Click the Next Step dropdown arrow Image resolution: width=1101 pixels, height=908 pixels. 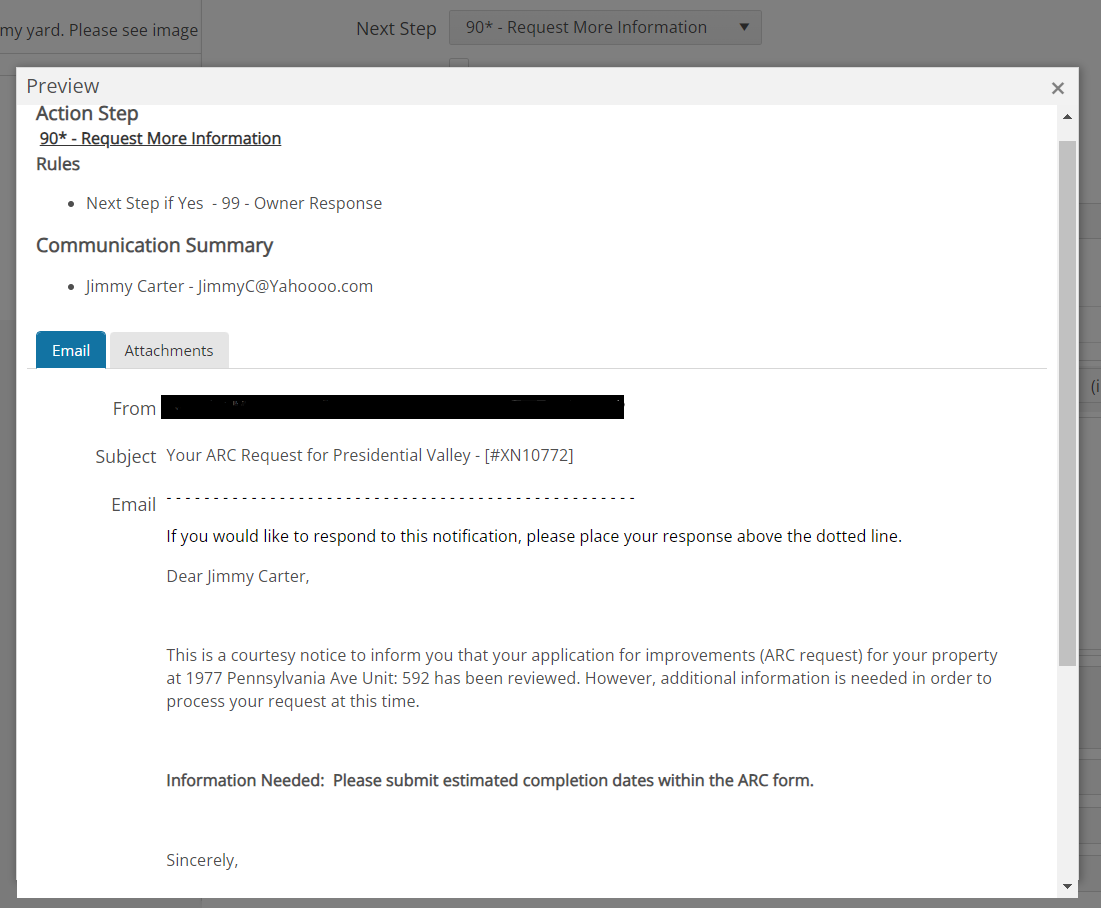pyautogui.click(x=743, y=28)
